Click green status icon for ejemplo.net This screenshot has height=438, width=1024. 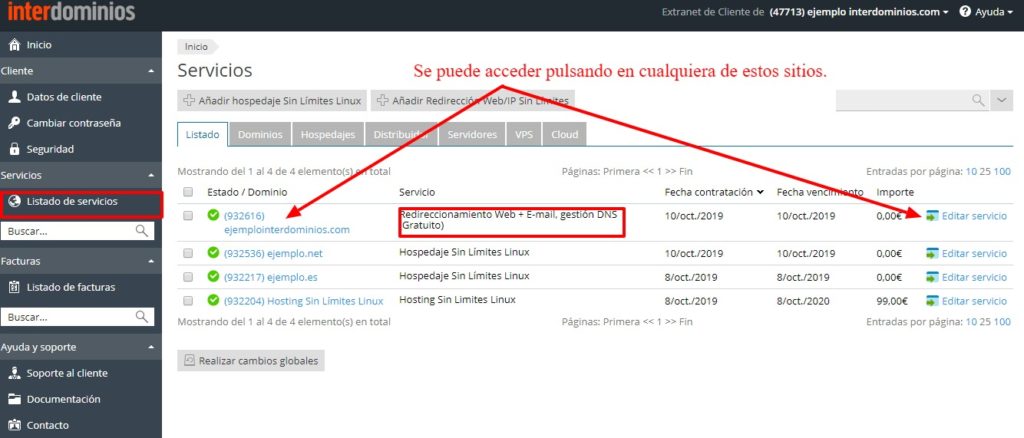[213, 253]
